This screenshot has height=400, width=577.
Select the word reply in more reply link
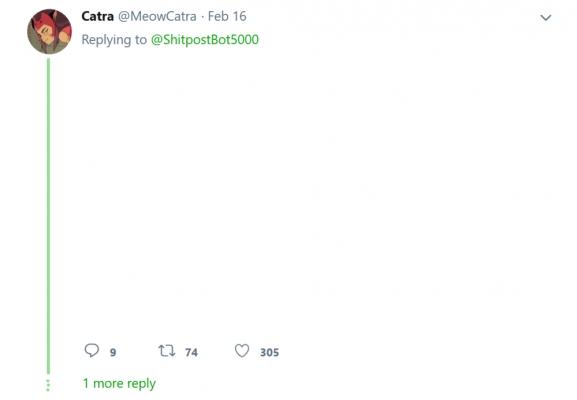141,384
